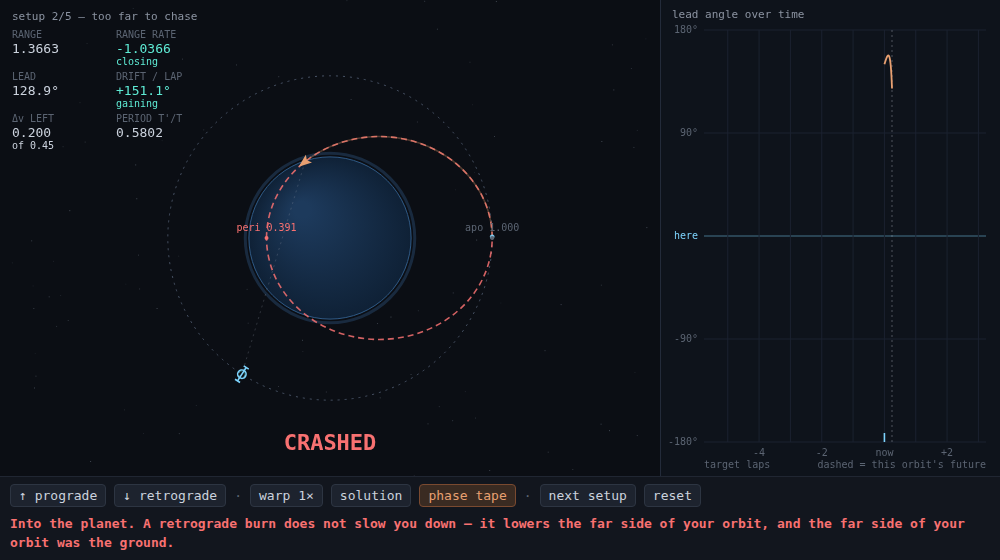Click the 'here' zero line on the chart
Image resolution: width=1000 pixels, height=560 pixels.
[x=845, y=236]
